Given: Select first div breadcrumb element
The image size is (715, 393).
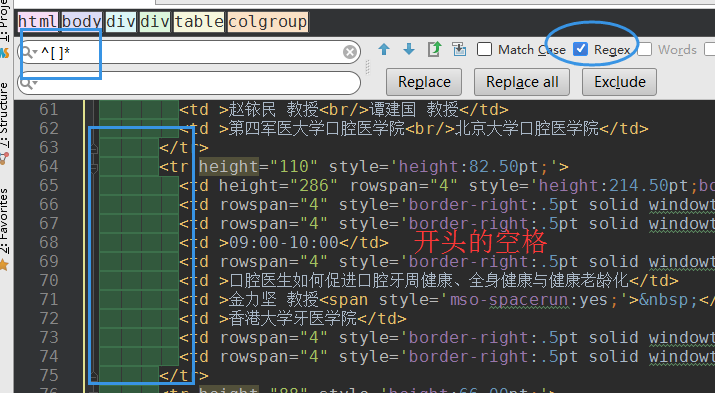Looking at the screenshot, I should pyautogui.click(x=121, y=21).
